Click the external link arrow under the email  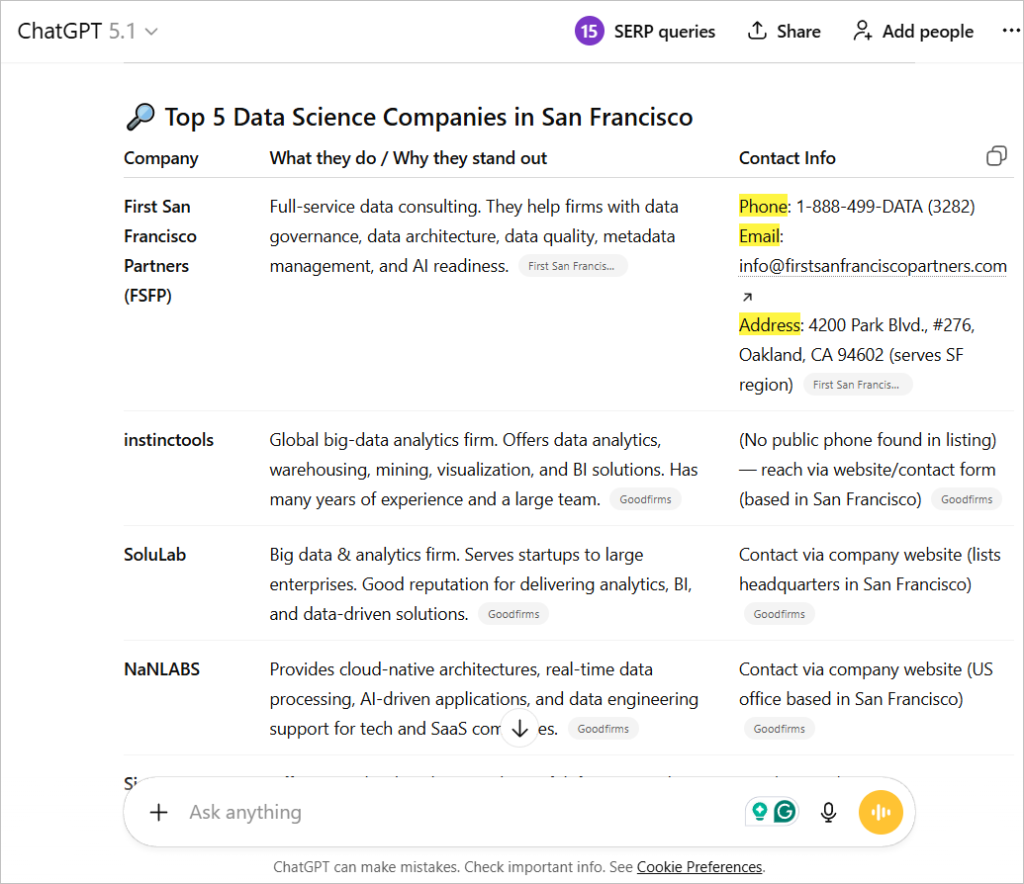tap(746, 296)
